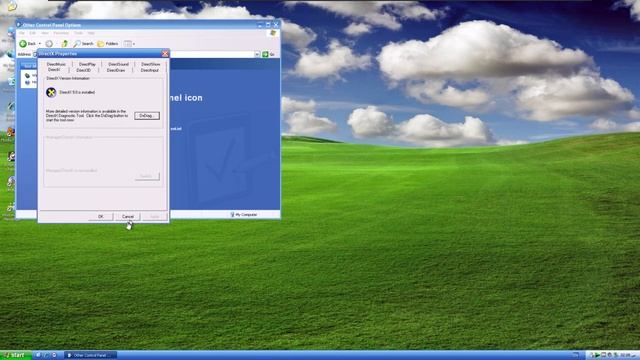Click OK in the DirectX Properties dialog

pos(101,216)
